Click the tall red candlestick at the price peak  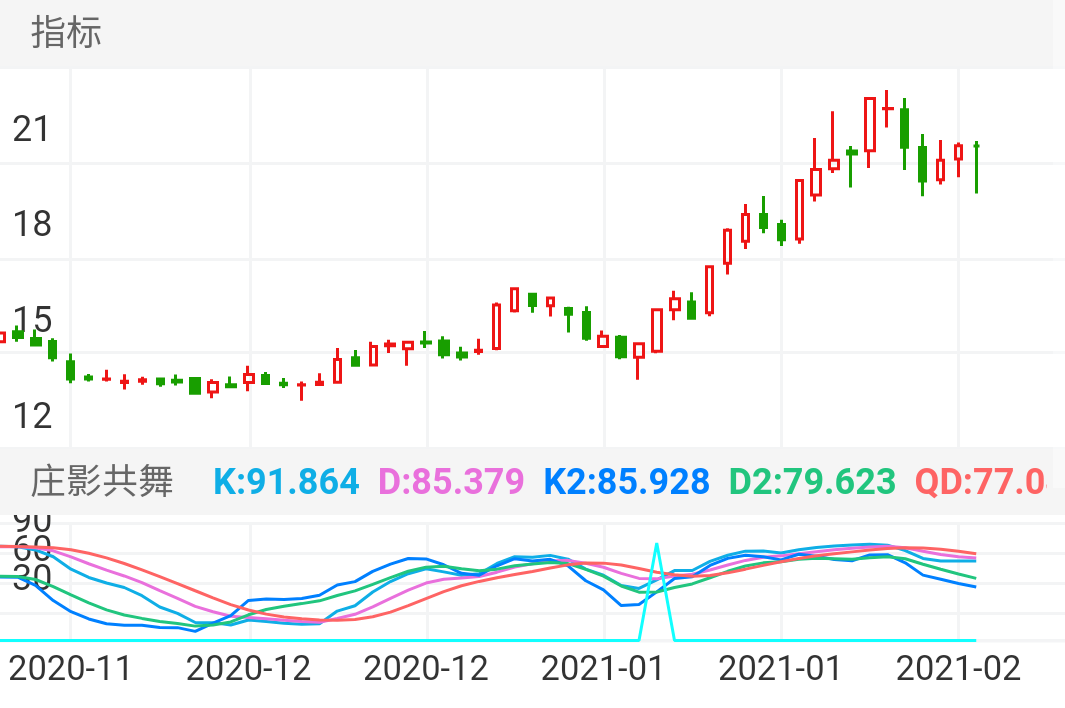870,124
